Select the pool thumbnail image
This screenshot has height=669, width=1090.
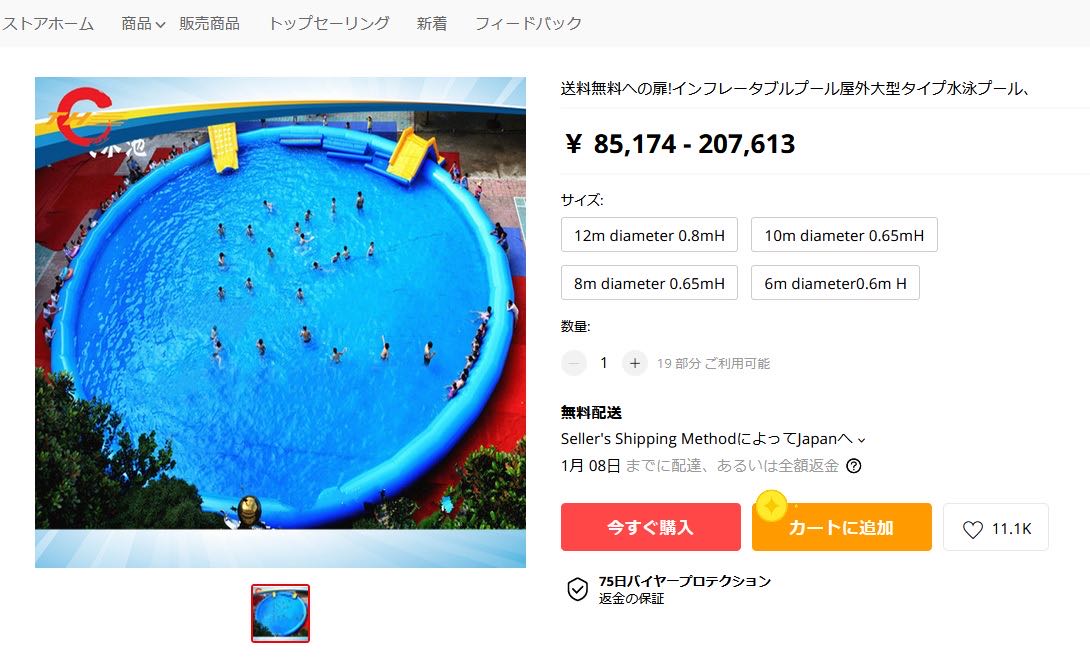click(280, 613)
